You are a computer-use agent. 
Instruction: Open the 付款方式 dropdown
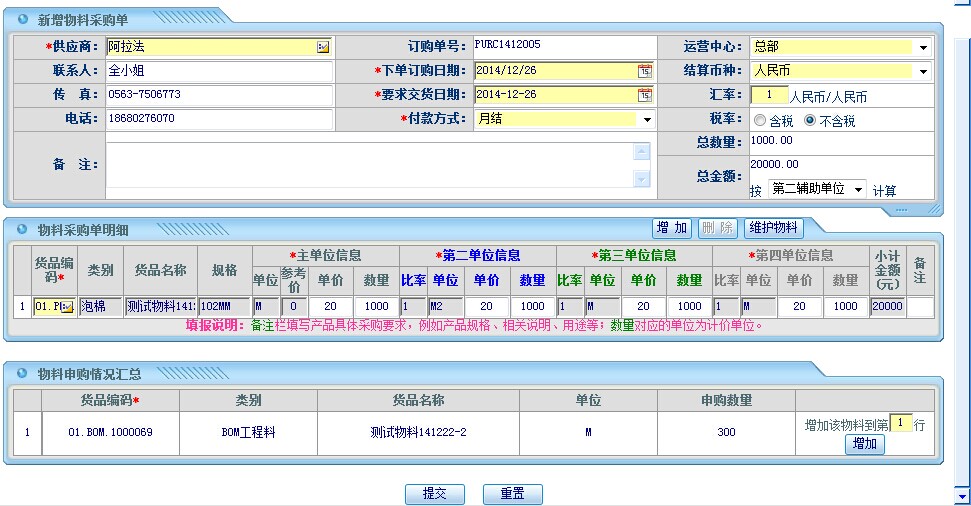647,119
